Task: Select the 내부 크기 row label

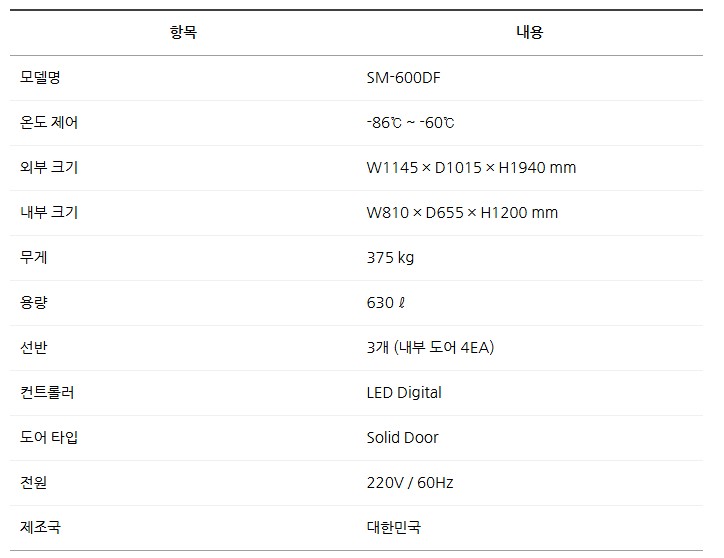Action: pyautogui.click(x=49, y=212)
